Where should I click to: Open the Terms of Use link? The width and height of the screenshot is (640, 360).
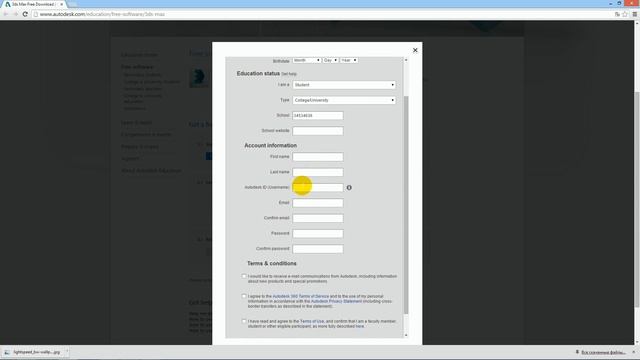tap(312, 322)
